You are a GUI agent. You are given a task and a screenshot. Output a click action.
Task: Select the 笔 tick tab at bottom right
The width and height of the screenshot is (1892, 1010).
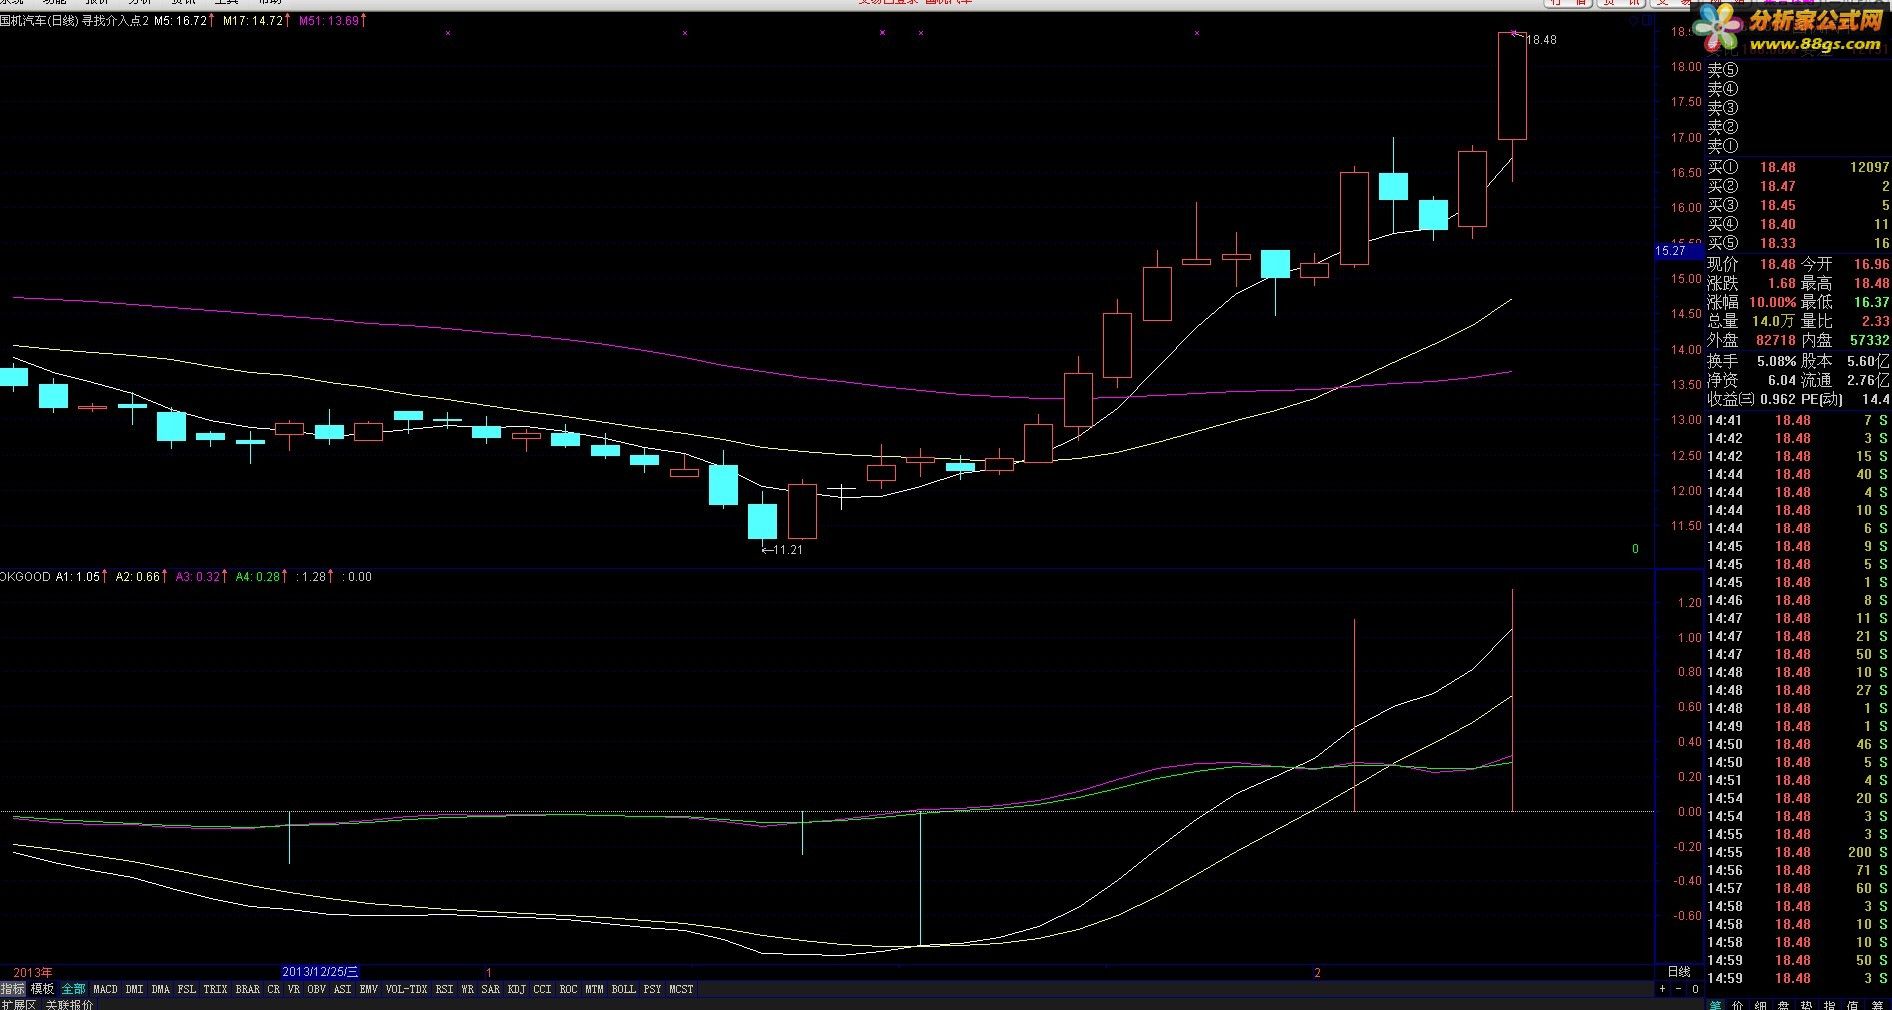[x=1716, y=1004]
